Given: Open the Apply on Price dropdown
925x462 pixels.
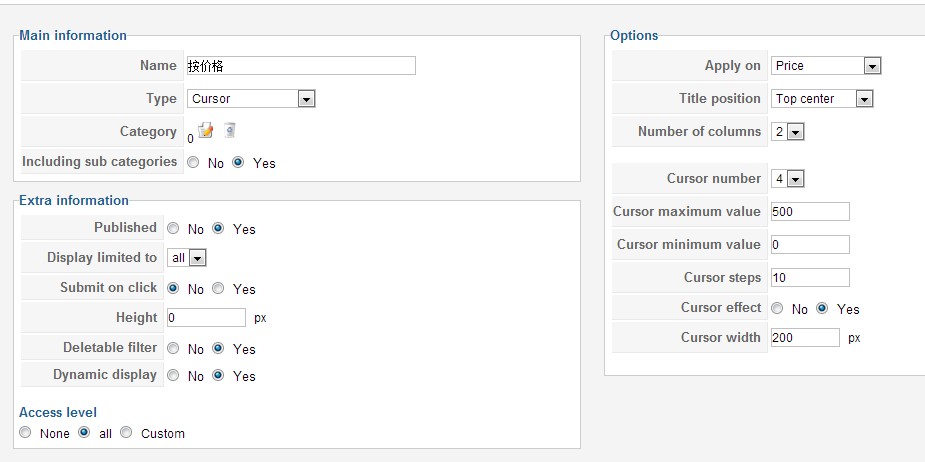Looking at the screenshot, I should [x=826, y=65].
